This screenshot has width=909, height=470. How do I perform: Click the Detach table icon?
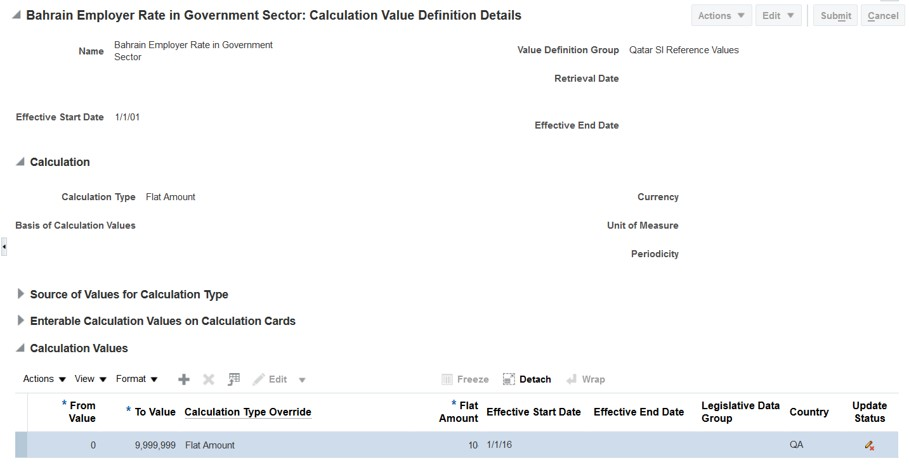pyautogui.click(x=509, y=380)
